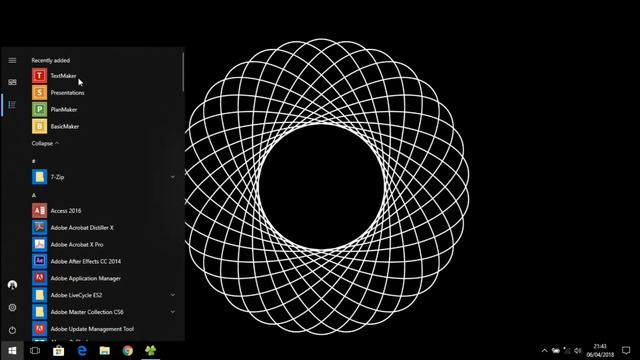Select the Presentations text label
This screenshot has width=640, height=360.
67,93
